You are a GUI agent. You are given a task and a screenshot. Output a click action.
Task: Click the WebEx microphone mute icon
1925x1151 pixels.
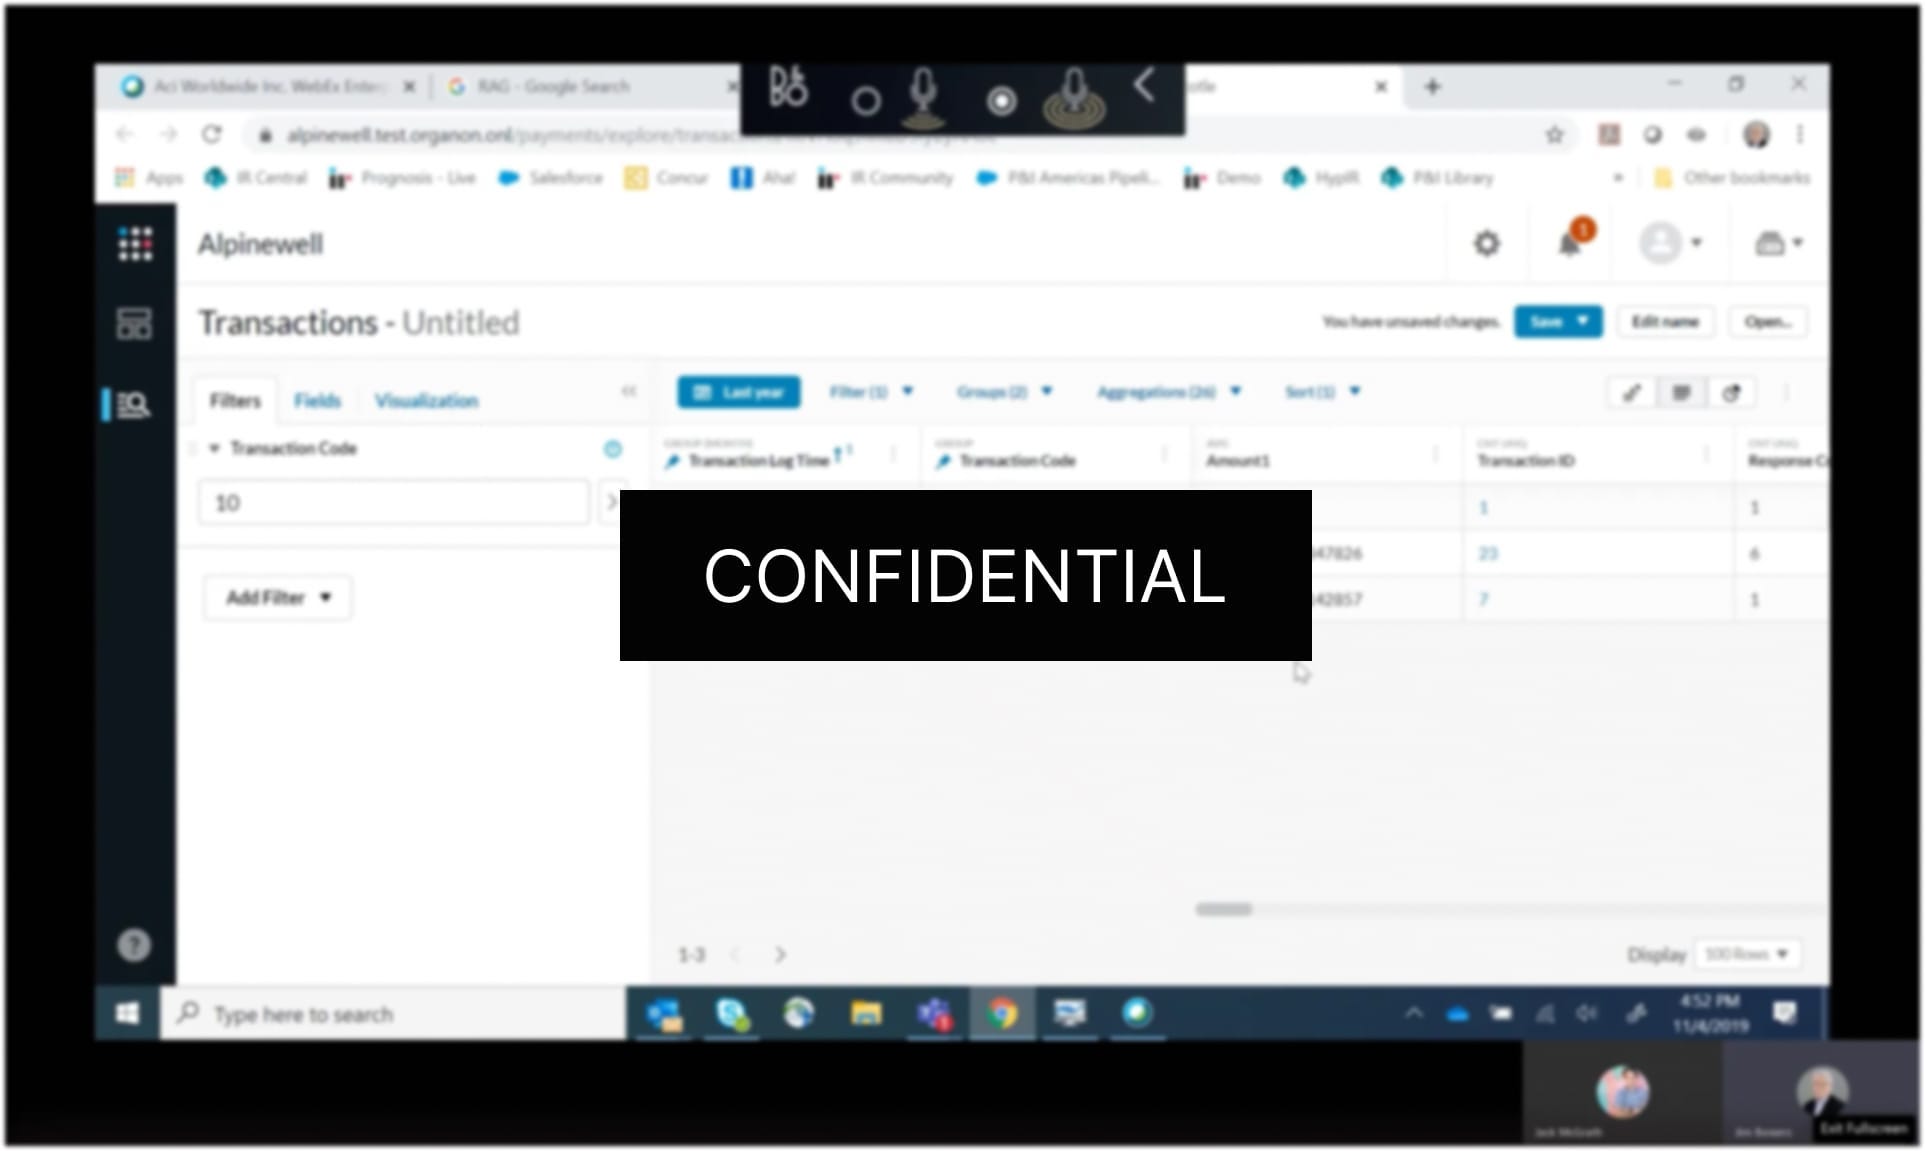coord(924,97)
